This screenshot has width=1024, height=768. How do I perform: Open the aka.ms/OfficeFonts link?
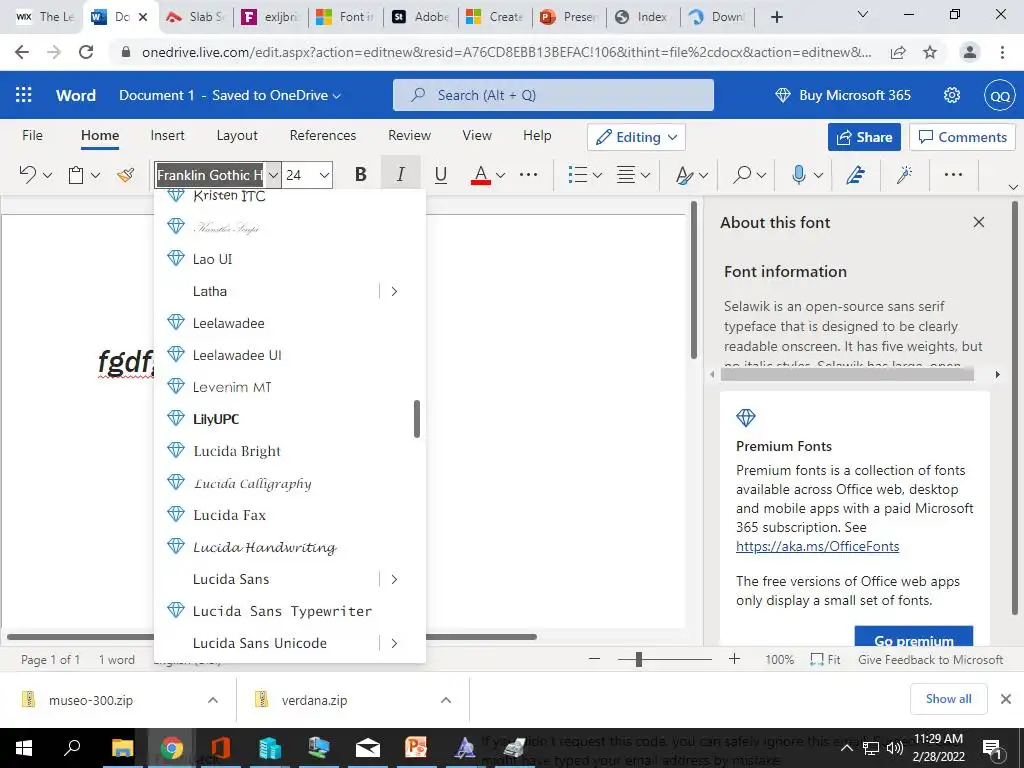tap(818, 546)
